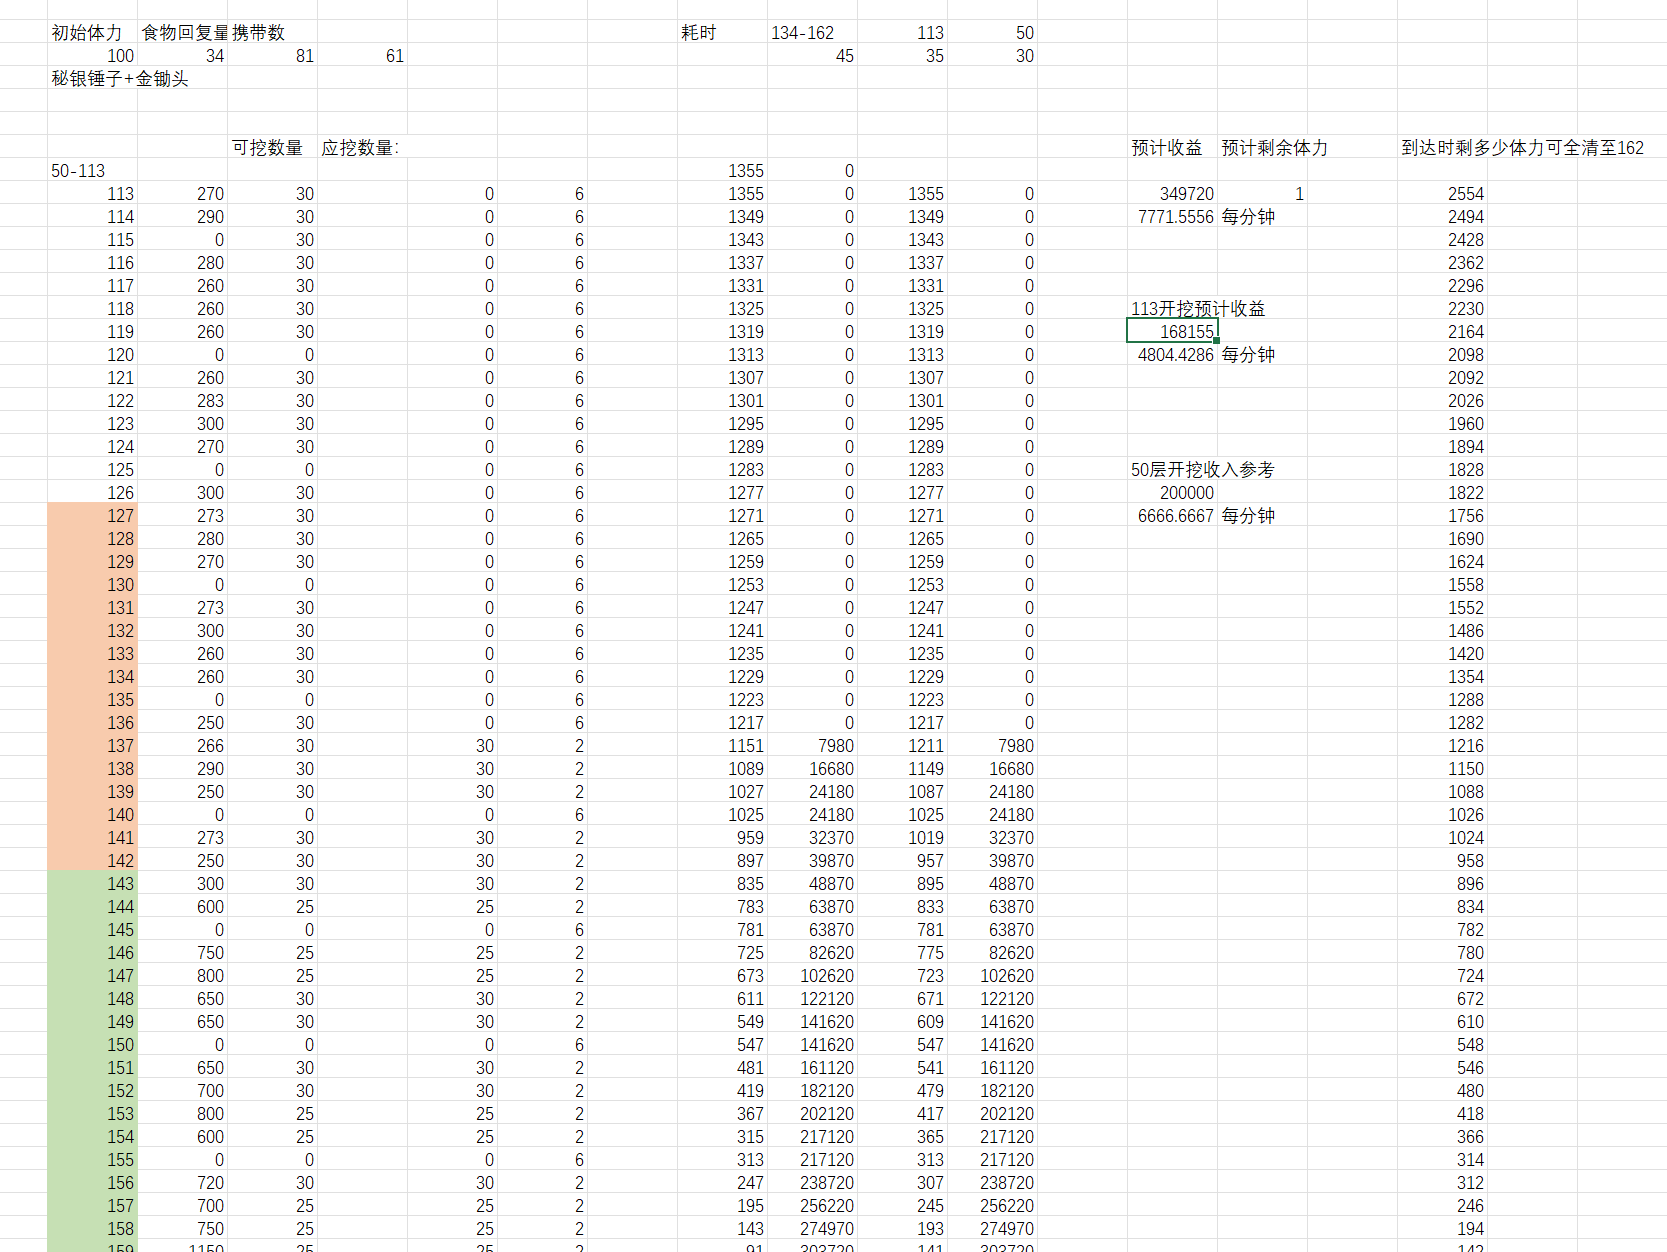Click the food recovery value 34
The height and width of the screenshot is (1252, 1667).
[182, 55]
